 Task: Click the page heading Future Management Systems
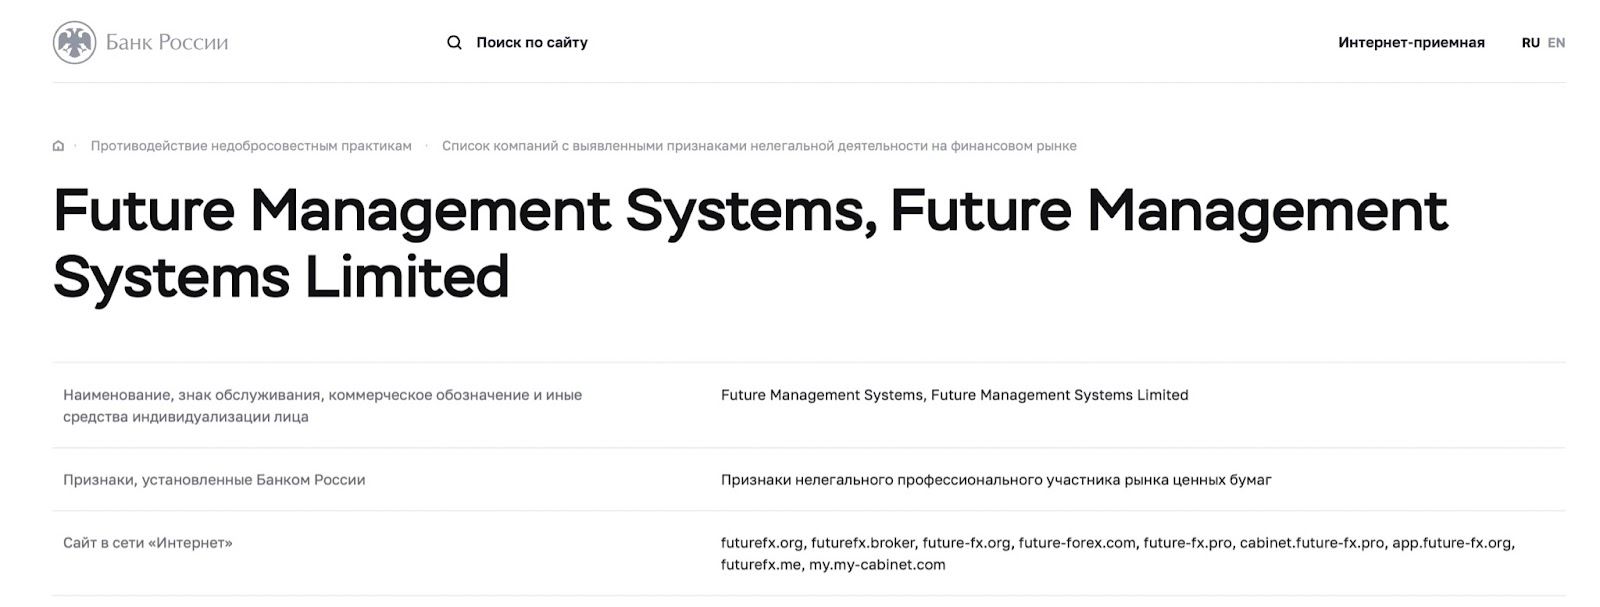click(750, 243)
